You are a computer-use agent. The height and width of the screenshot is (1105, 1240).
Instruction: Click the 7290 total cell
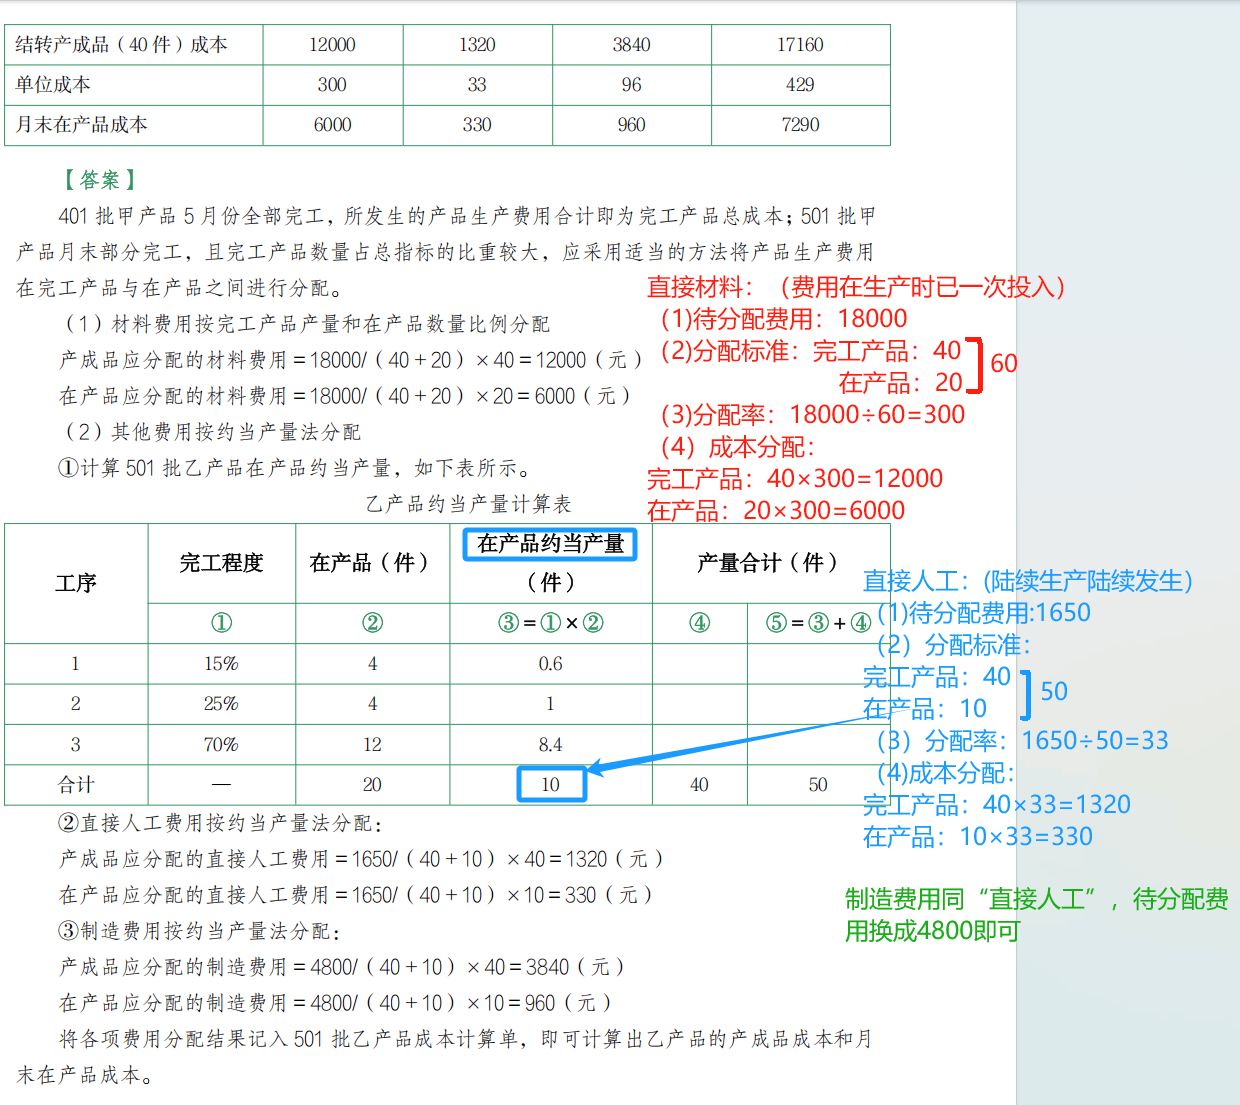800,125
